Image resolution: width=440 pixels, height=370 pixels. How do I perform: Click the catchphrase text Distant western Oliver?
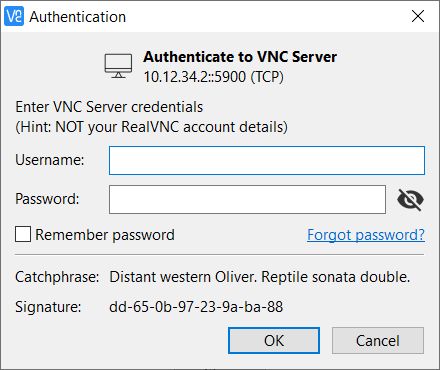click(183, 277)
